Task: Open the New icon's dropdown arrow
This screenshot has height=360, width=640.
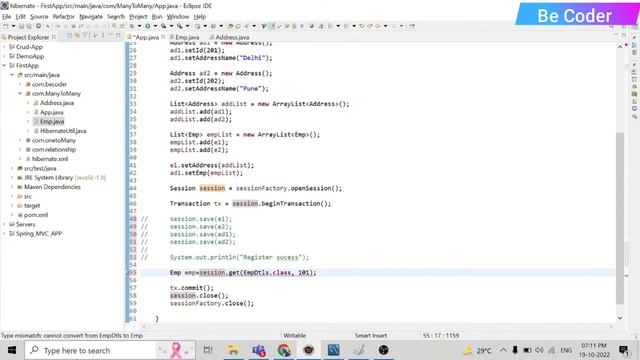Action: click(x=13, y=26)
